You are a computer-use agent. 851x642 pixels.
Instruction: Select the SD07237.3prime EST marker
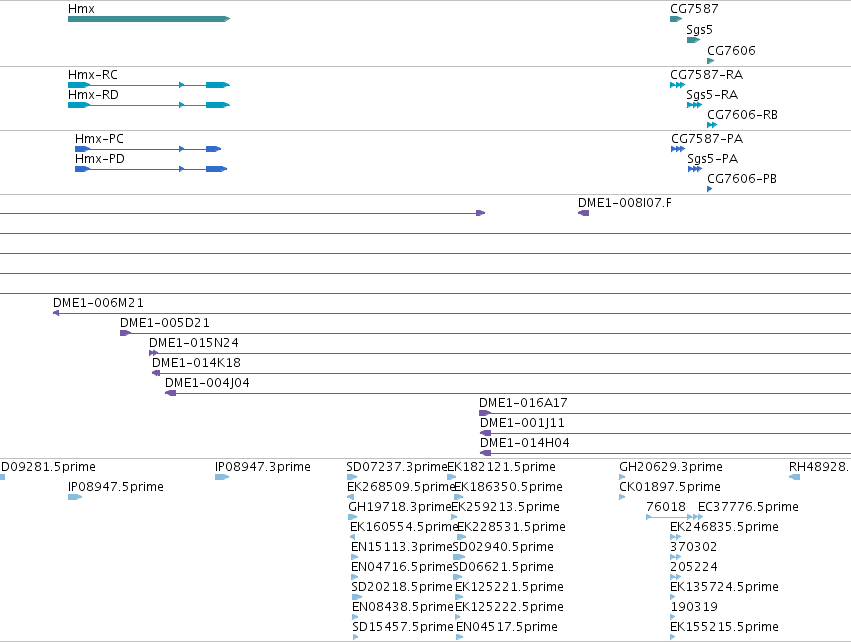(352, 477)
